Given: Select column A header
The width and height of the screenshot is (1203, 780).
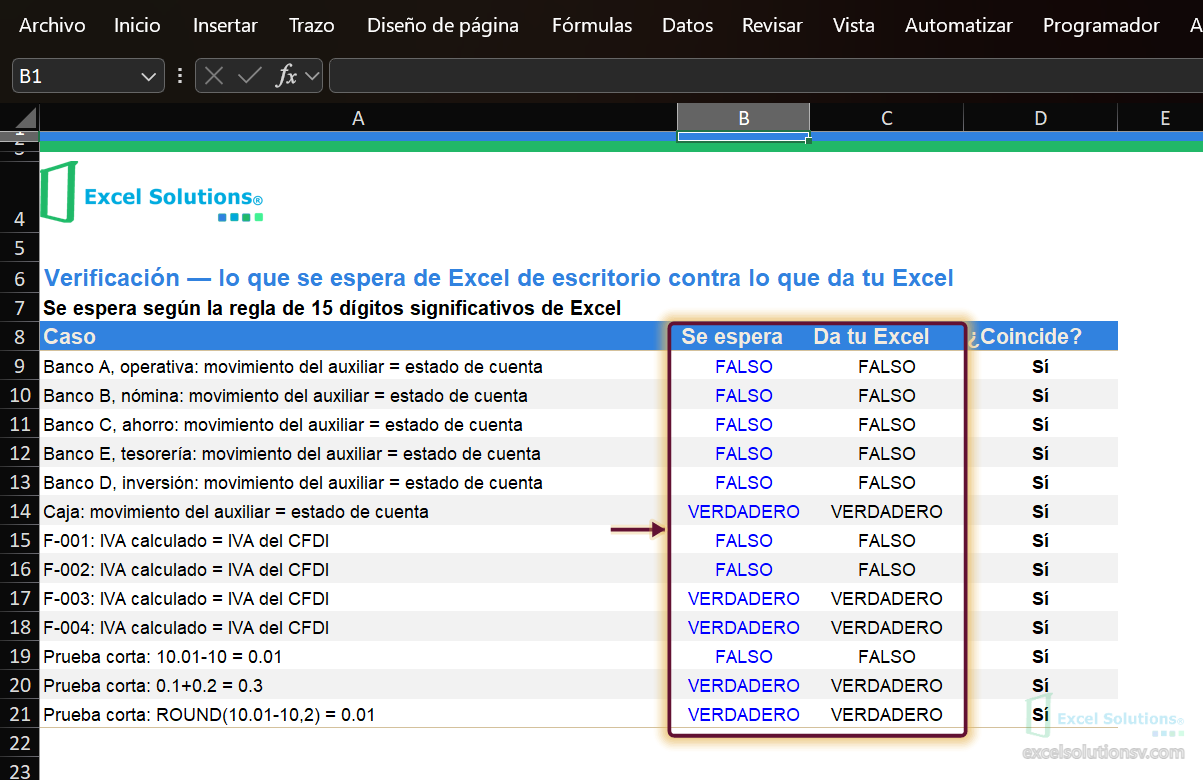Looking at the screenshot, I should click(x=358, y=118).
